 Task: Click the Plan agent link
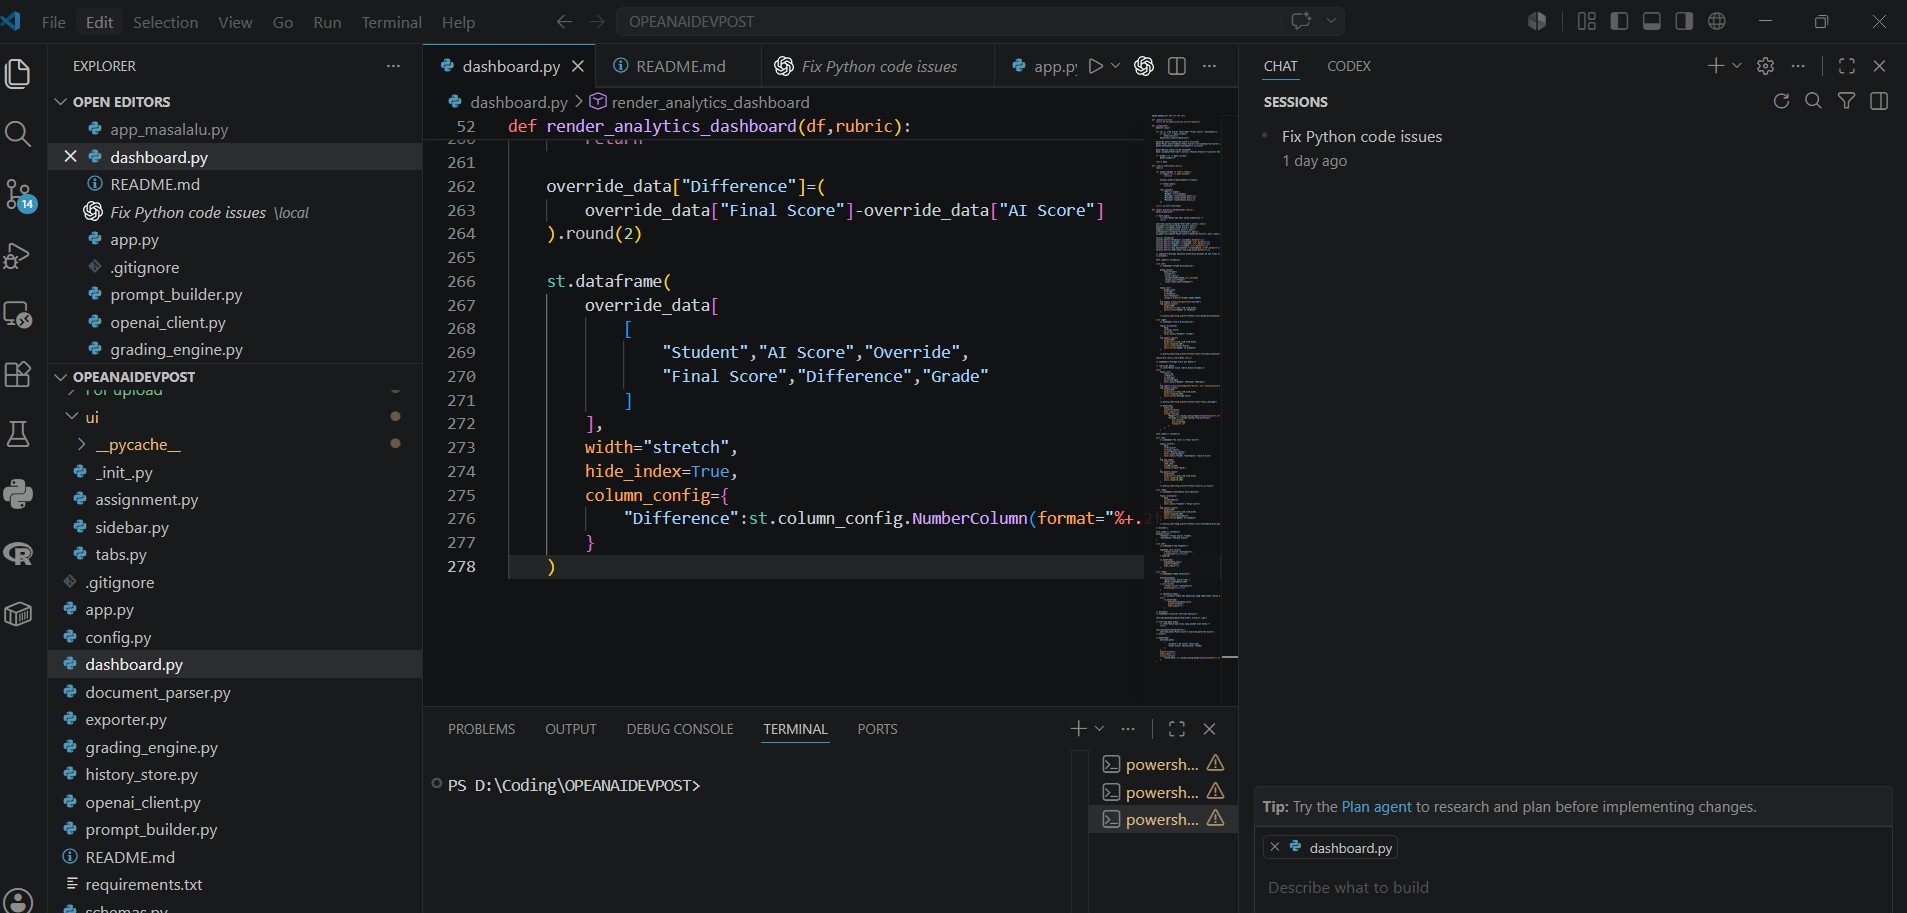1376,807
